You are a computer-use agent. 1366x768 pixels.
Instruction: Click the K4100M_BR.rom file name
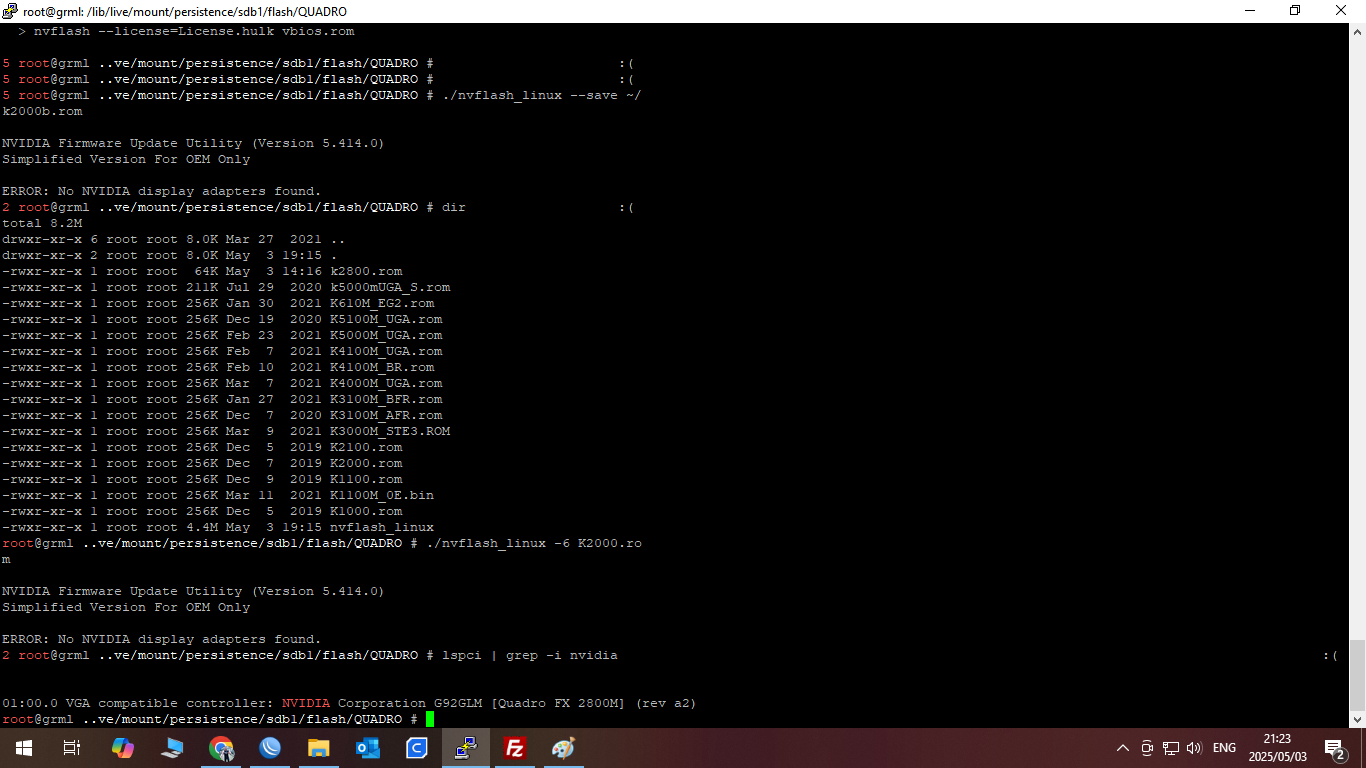(x=382, y=367)
